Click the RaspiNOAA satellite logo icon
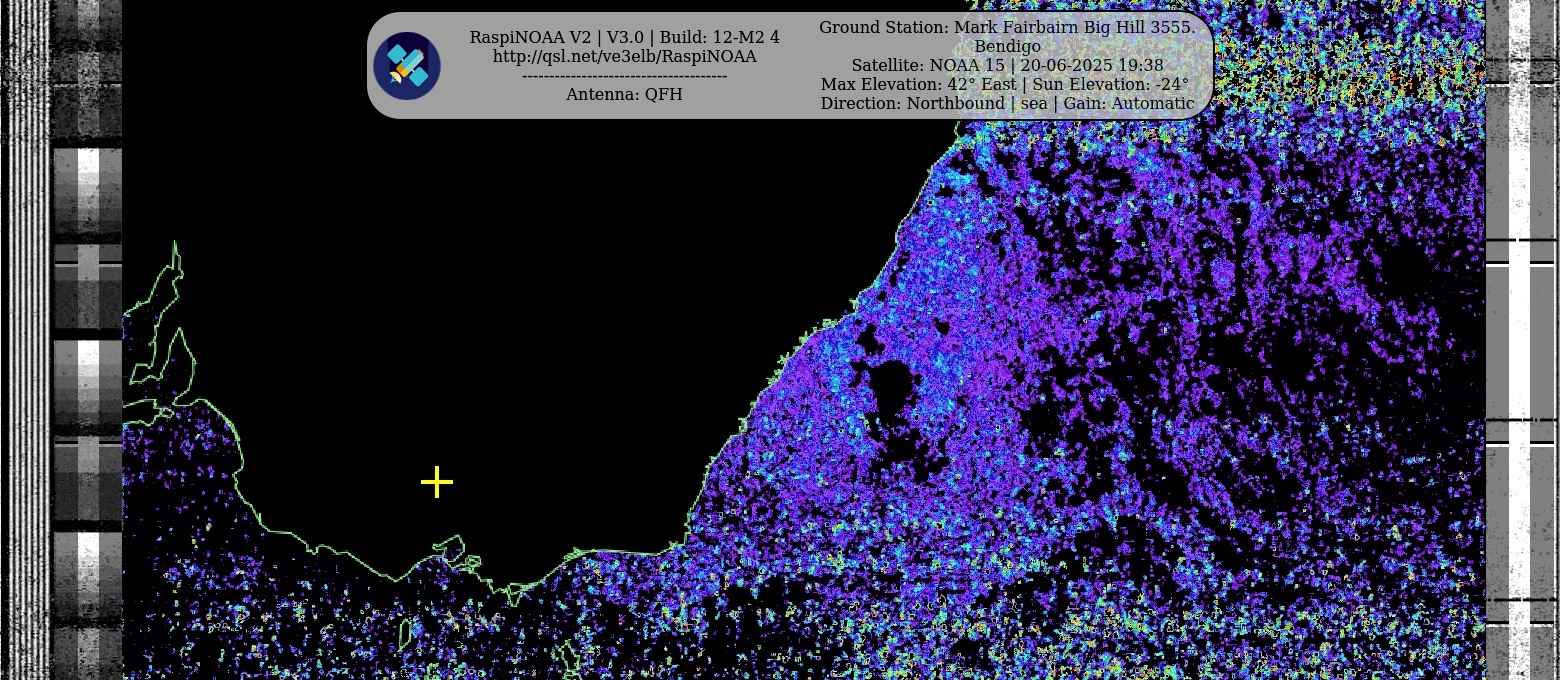The height and width of the screenshot is (680, 1560). [x=407, y=66]
